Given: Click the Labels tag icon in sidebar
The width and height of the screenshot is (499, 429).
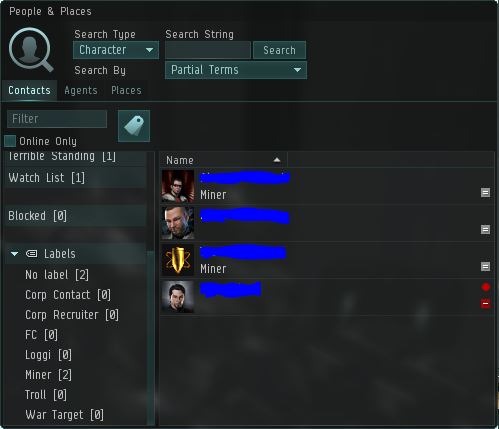Looking at the screenshot, I should point(32,254).
